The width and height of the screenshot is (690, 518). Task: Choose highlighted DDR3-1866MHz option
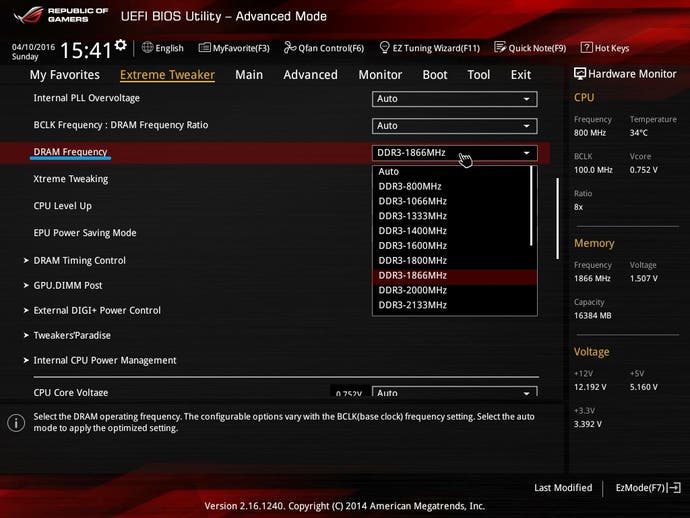pos(455,276)
